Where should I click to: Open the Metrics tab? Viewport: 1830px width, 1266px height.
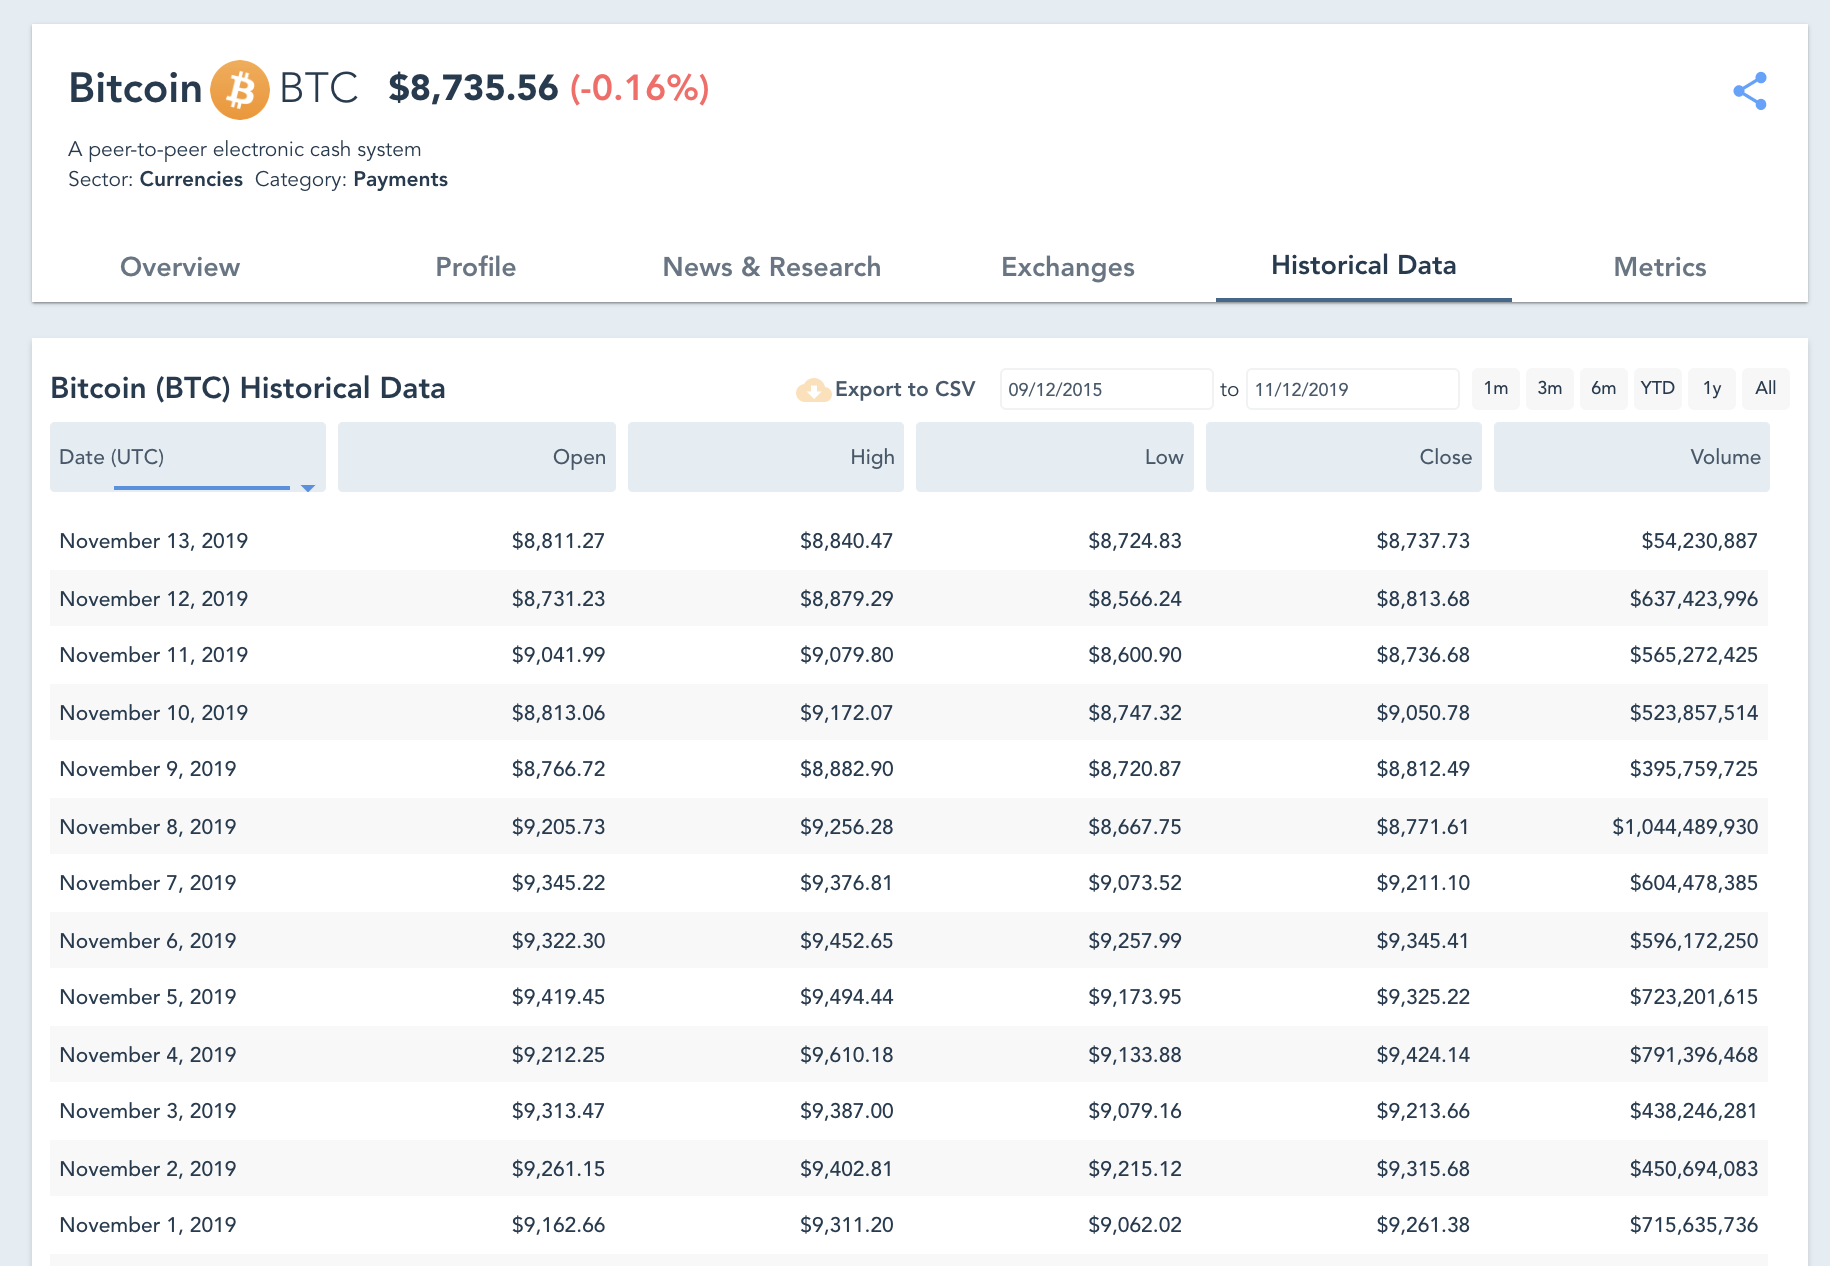1660,267
